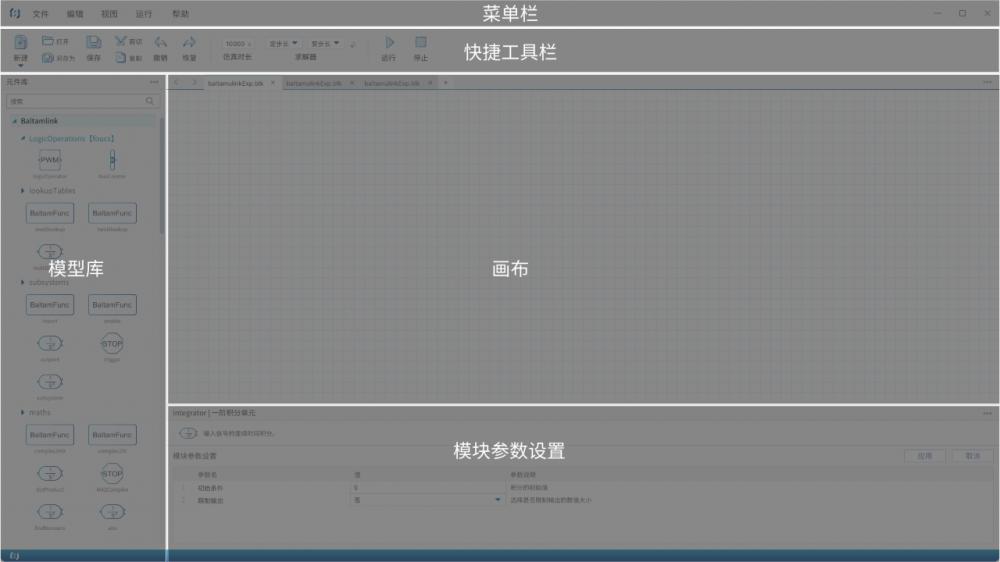Image resolution: width=1000 pixels, height=562 pixels.
Task: Open the 文件 menu
Action: pyautogui.click(x=40, y=14)
